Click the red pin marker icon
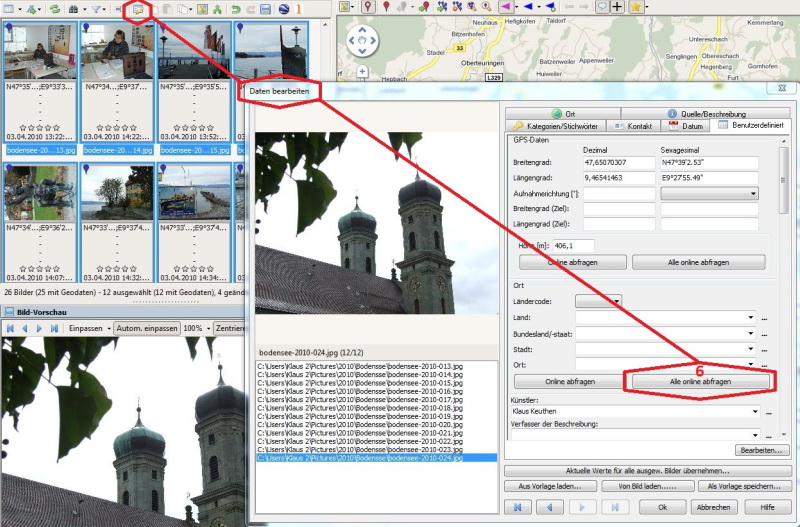Viewport: 800px width, 527px height. click(387, 7)
